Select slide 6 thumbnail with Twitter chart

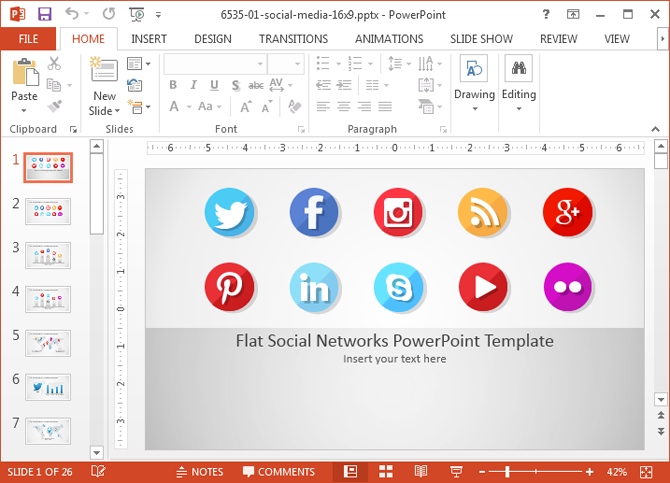48,387
